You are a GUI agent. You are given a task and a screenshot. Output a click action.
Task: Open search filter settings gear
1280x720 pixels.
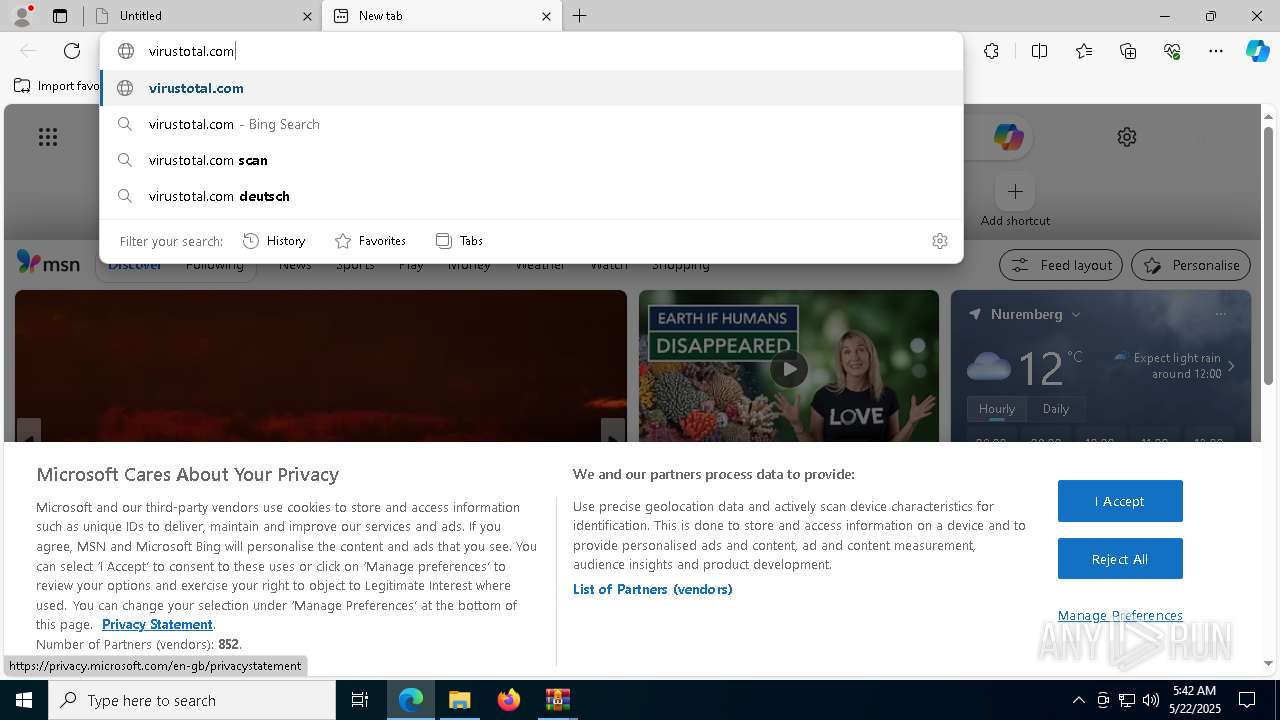click(940, 241)
